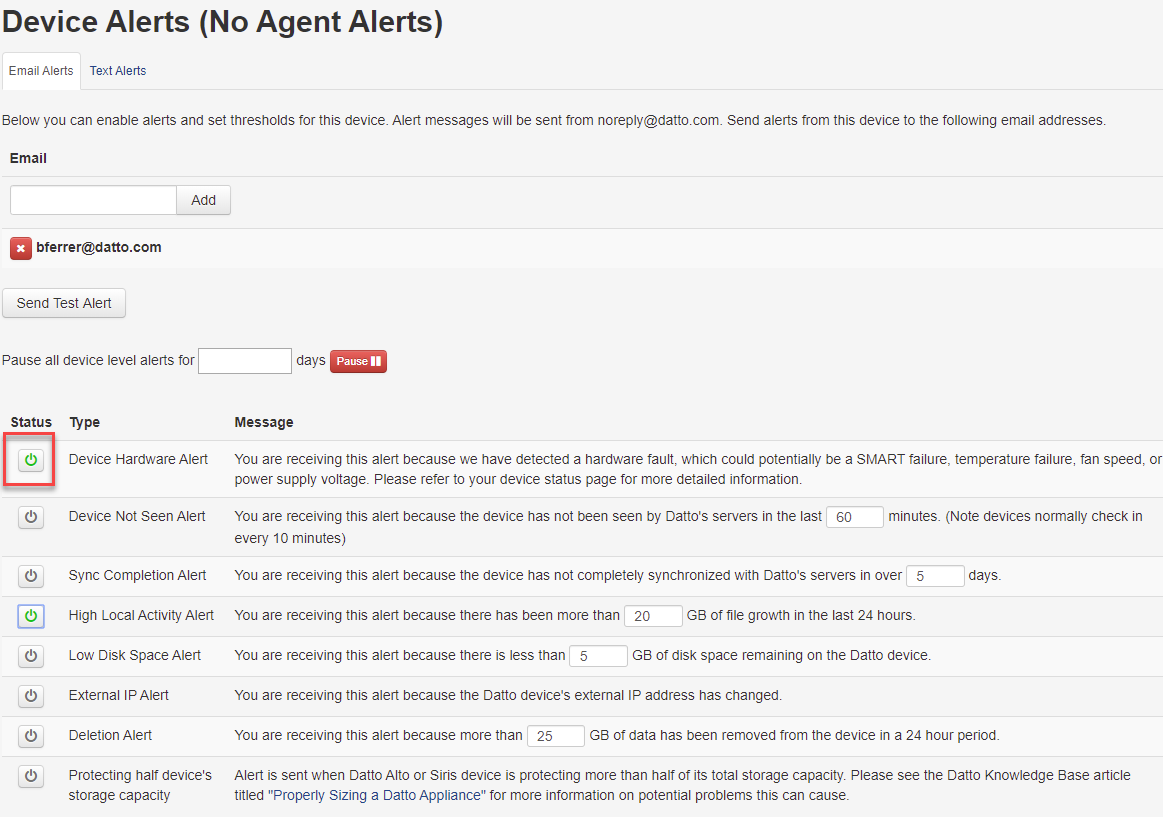Change the High Local Activity GB threshold
Image resolution: width=1163 pixels, height=817 pixels.
coord(653,615)
